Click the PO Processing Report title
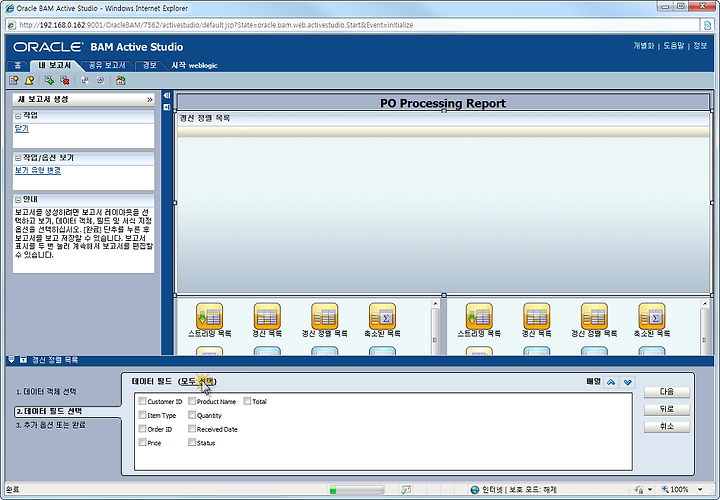 tap(443, 103)
